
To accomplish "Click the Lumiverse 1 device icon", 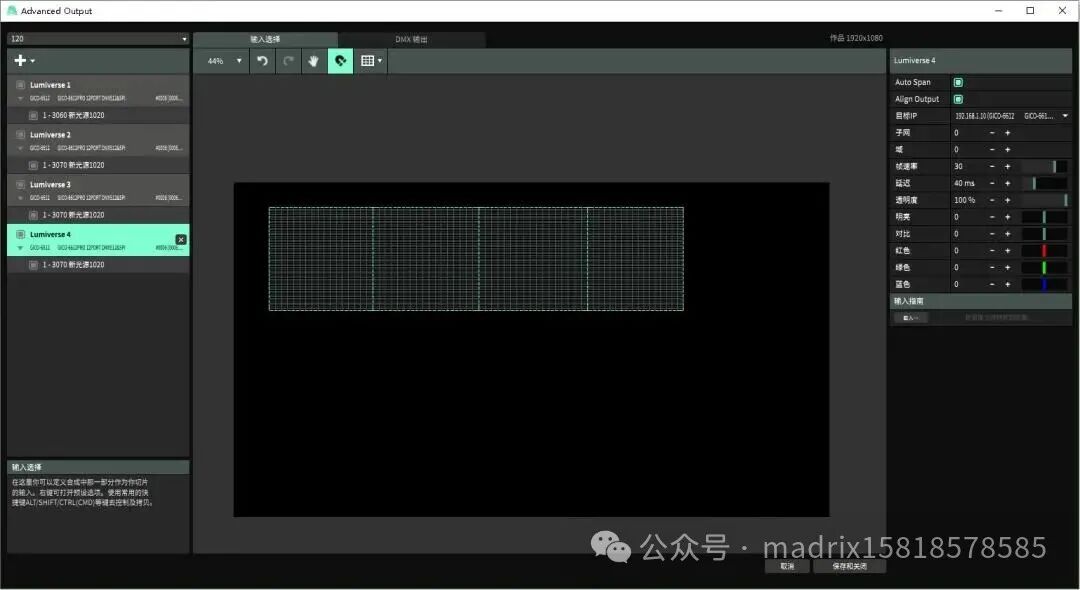I will coord(20,84).
